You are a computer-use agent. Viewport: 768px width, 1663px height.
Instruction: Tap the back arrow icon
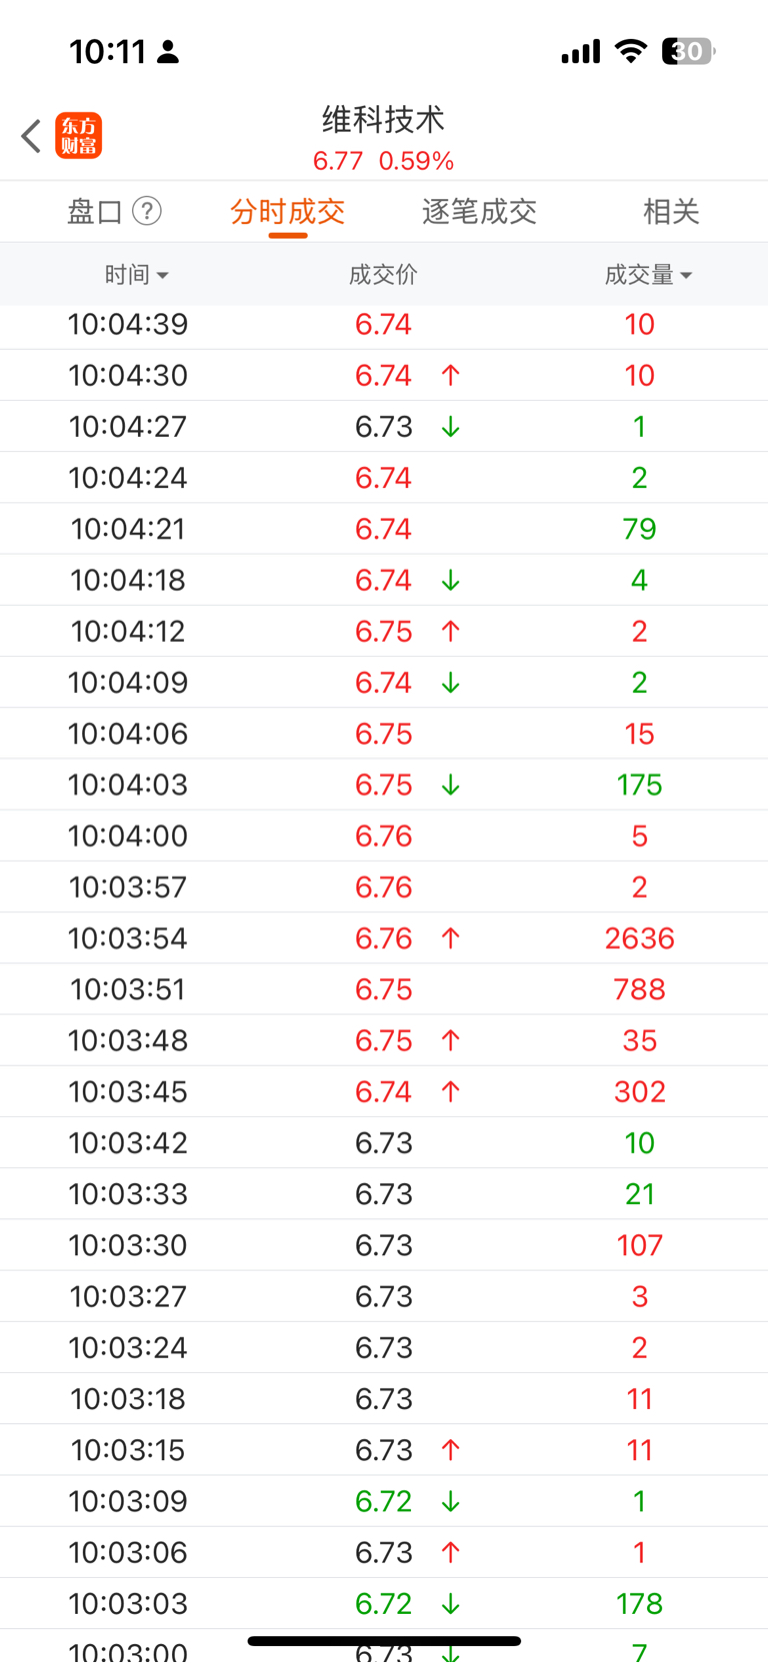point(31,136)
